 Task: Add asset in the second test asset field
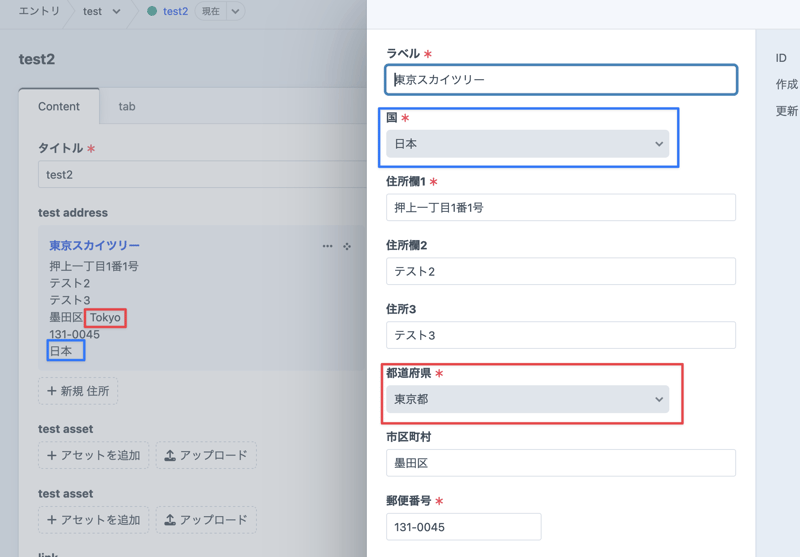(94, 520)
